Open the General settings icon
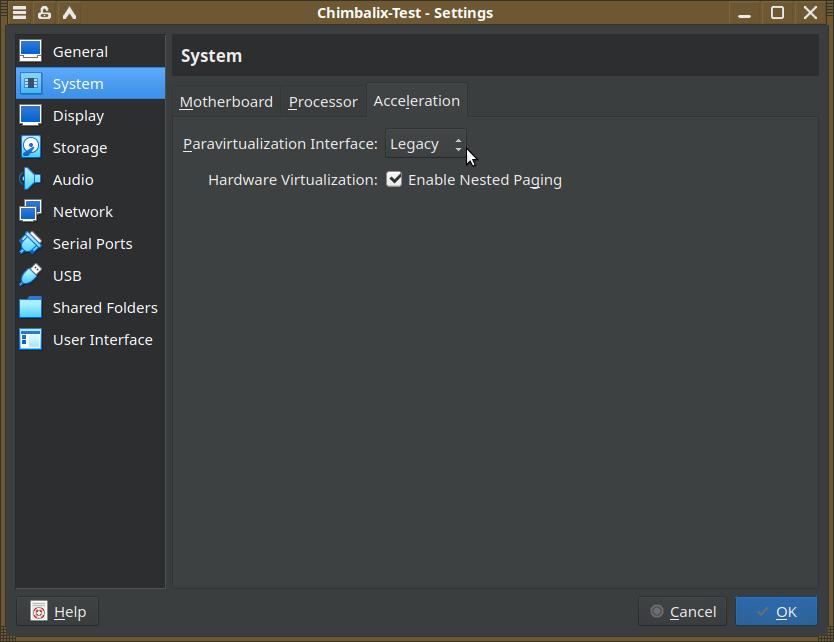The width and height of the screenshot is (834, 642). (31, 51)
